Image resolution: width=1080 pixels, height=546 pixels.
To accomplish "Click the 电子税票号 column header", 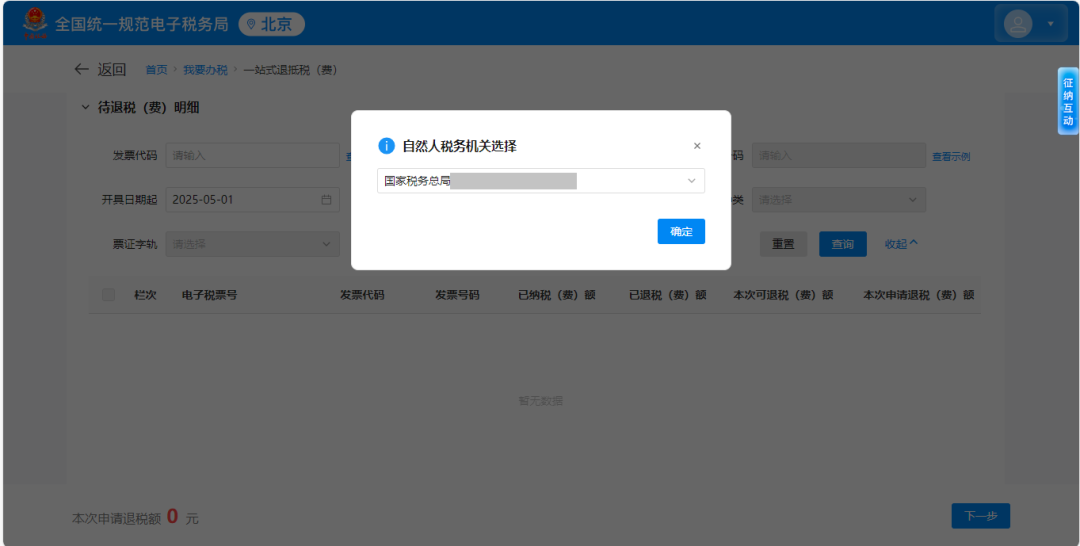I will (x=209, y=295).
